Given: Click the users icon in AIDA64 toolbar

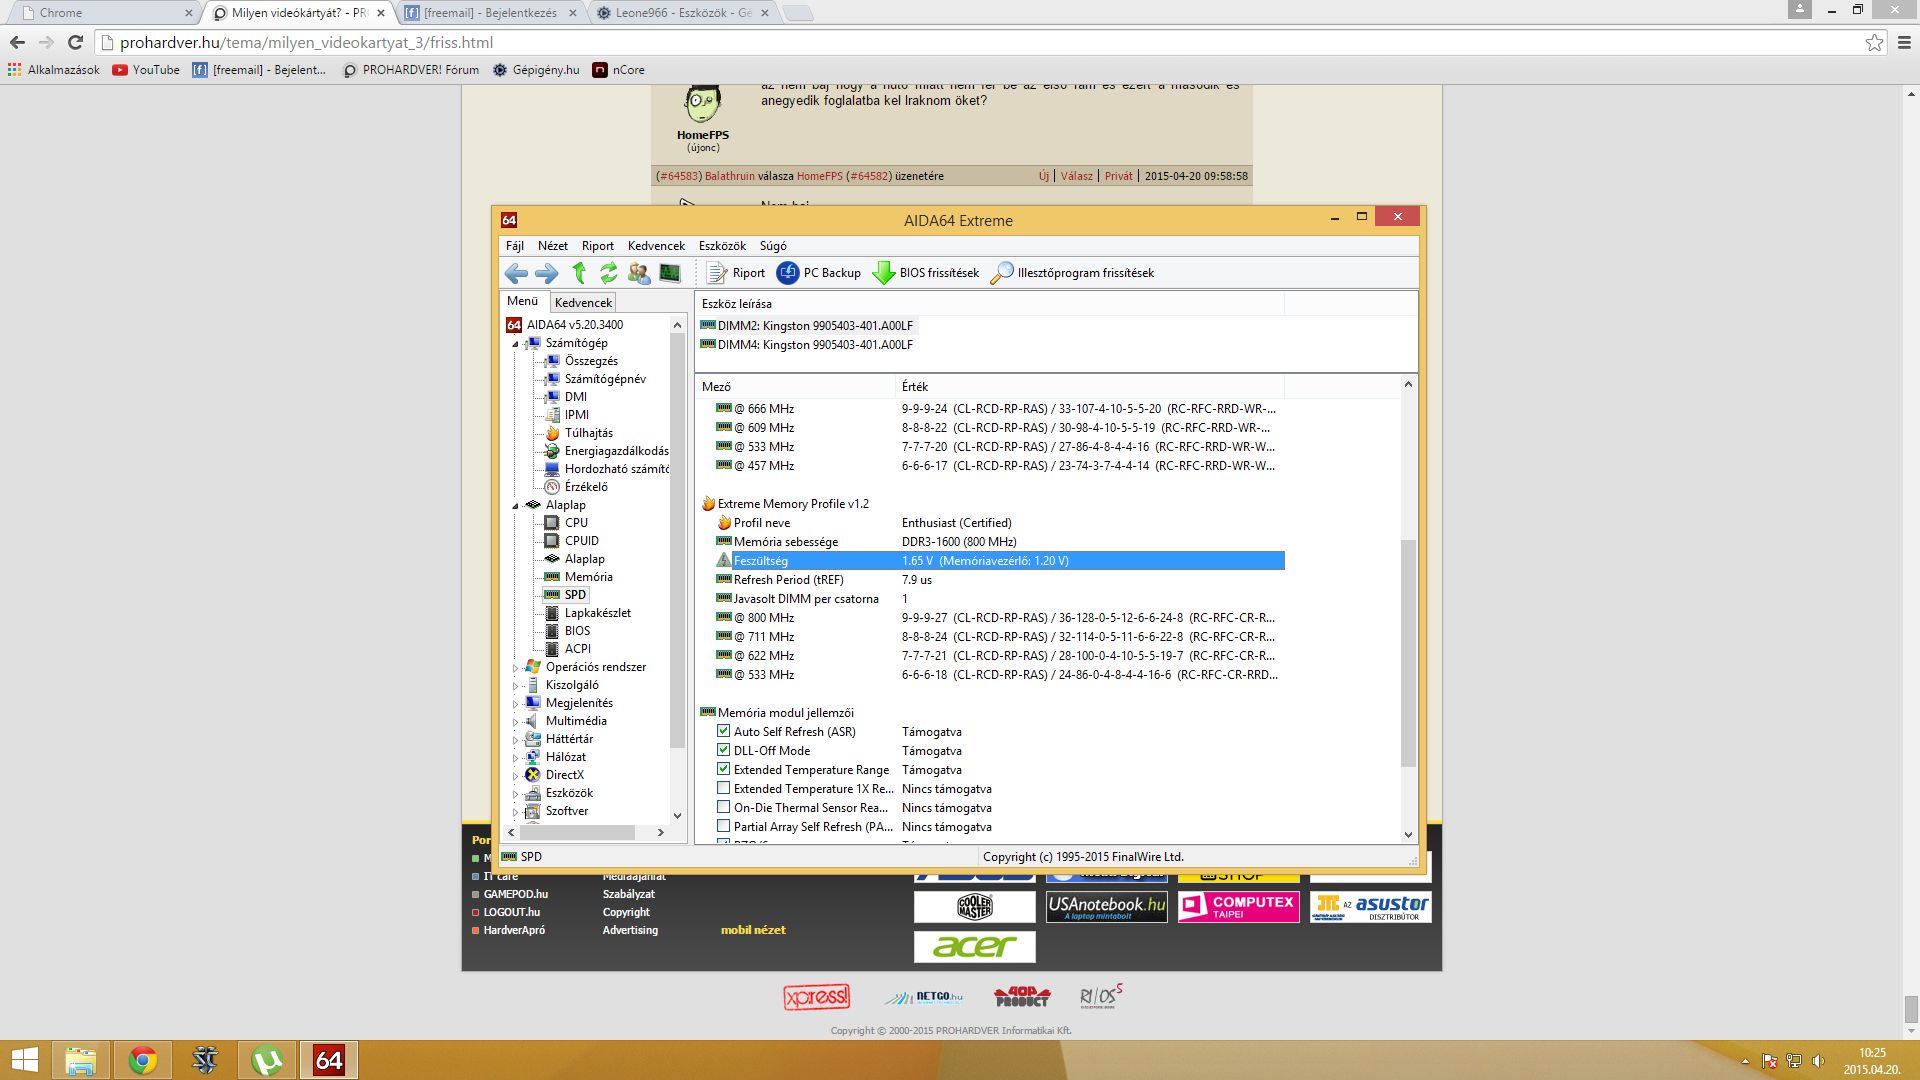Looking at the screenshot, I should click(x=639, y=273).
